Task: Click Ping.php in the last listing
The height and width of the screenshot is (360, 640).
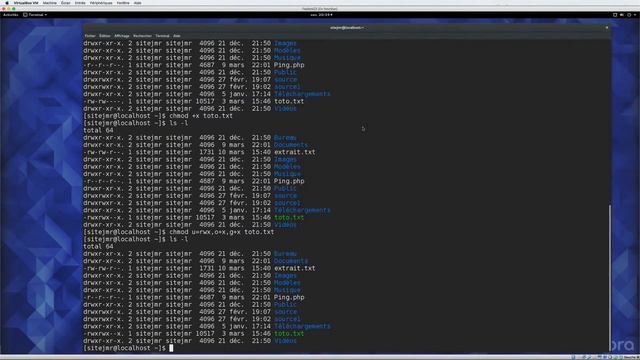Action: tap(289, 297)
